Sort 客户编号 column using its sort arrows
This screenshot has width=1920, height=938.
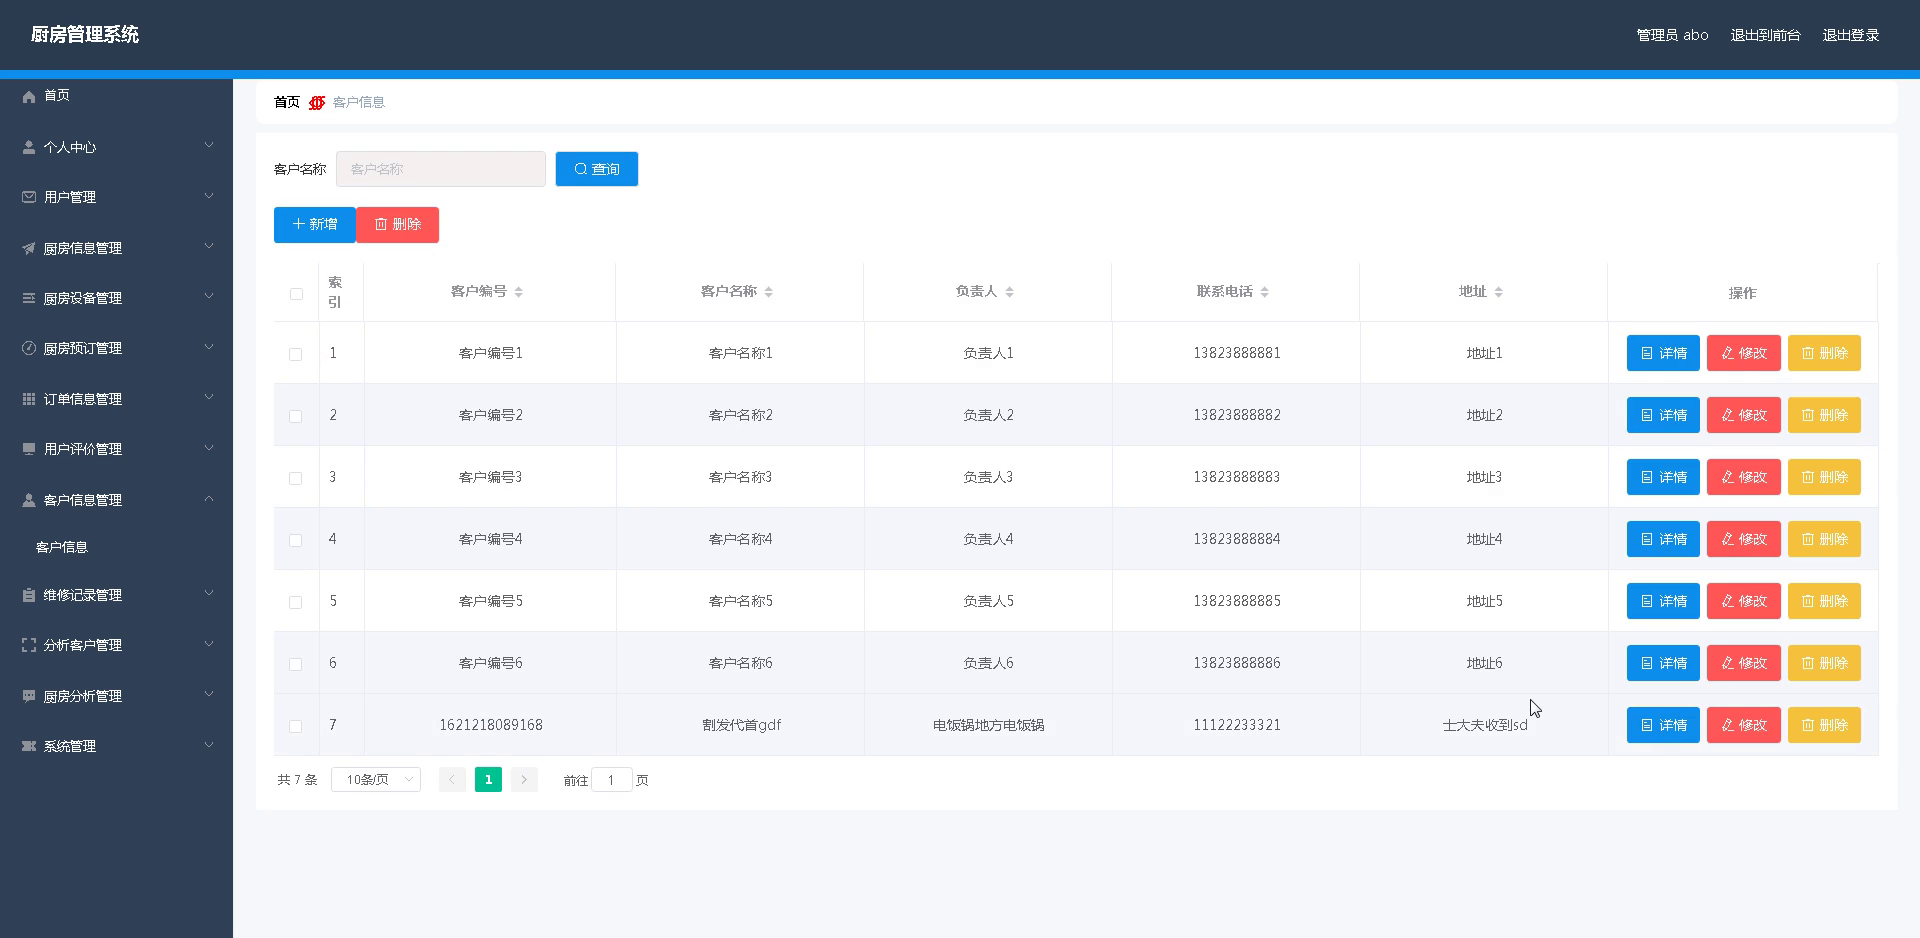(518, 292)
